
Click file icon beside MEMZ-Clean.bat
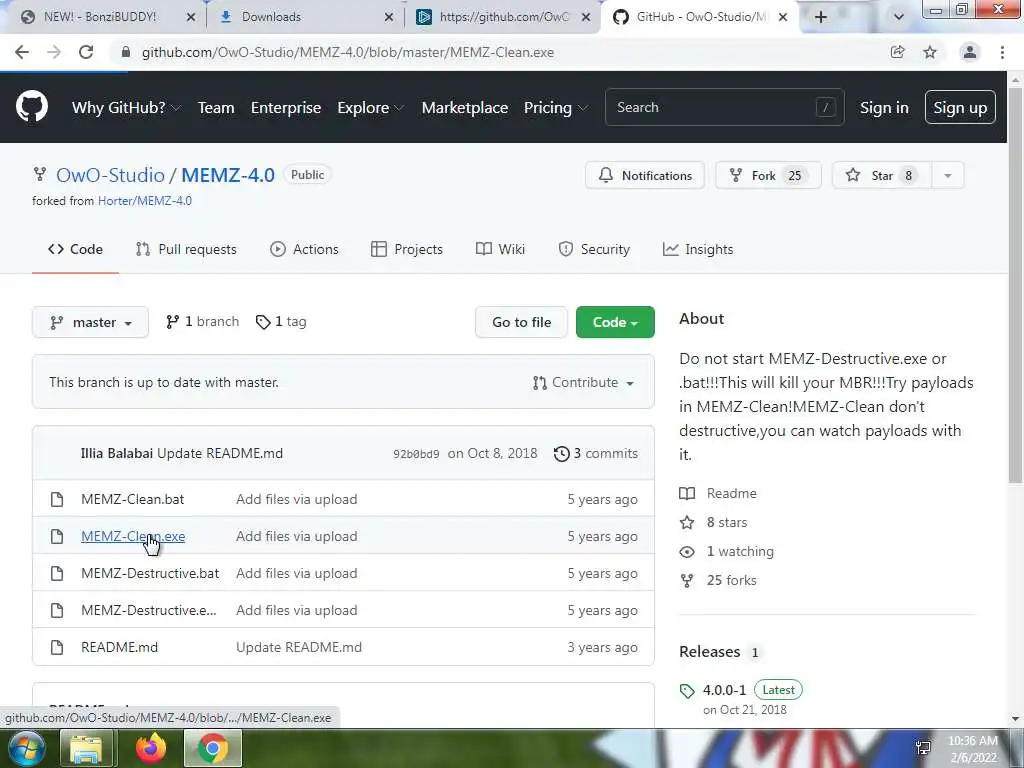click(57, 500)
